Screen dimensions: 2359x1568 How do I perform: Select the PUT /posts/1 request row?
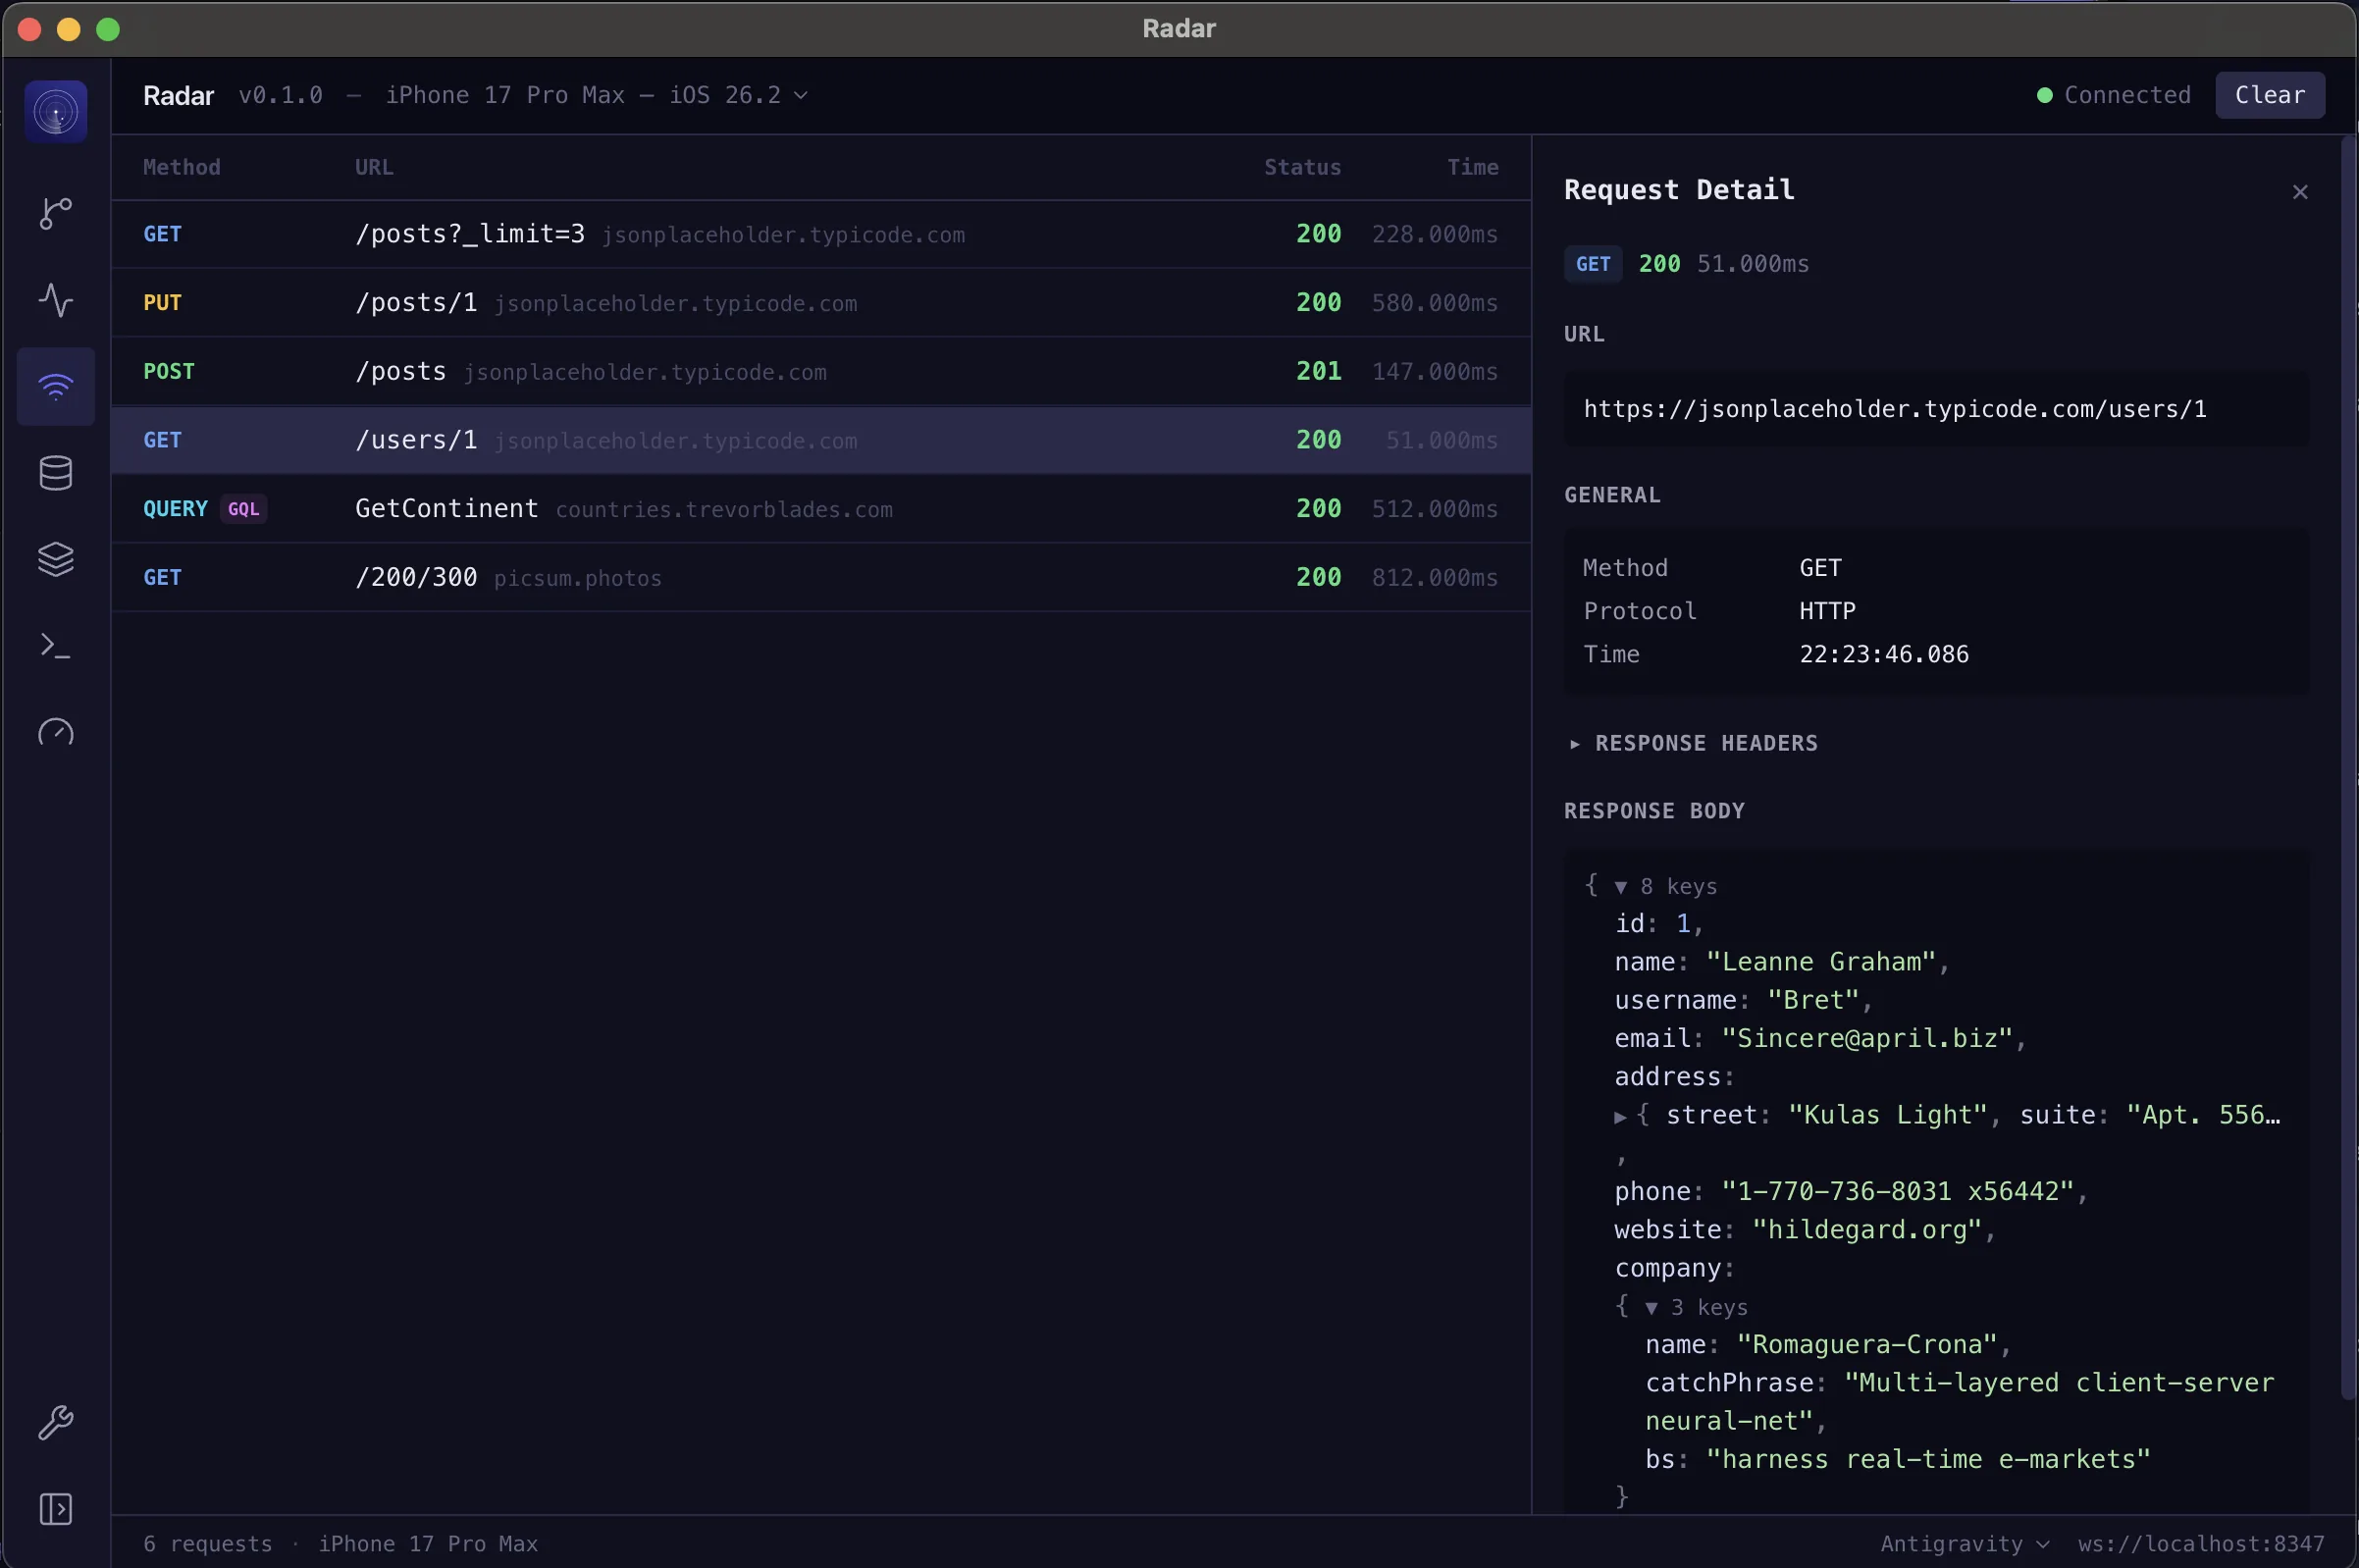821,303
